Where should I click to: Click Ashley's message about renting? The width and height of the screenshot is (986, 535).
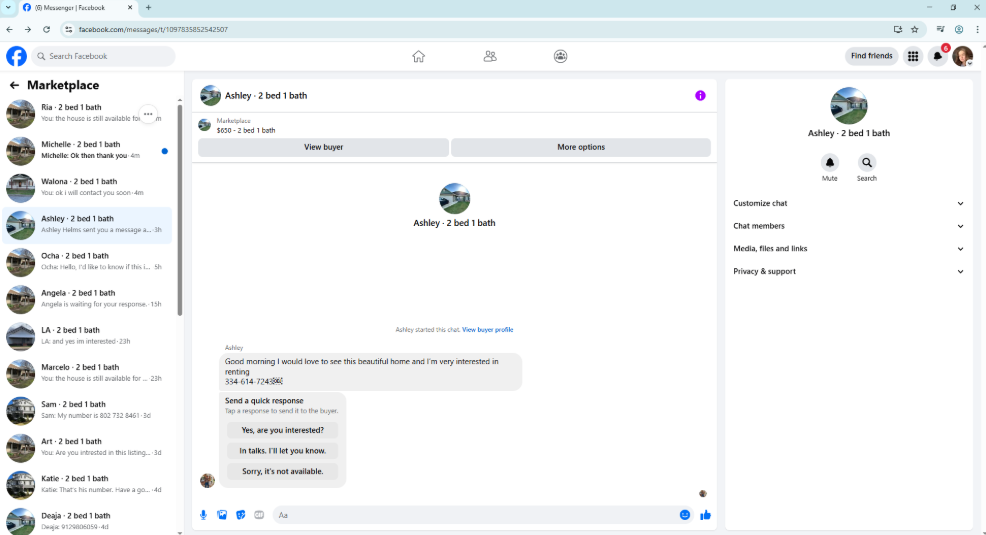click(370, 372)
